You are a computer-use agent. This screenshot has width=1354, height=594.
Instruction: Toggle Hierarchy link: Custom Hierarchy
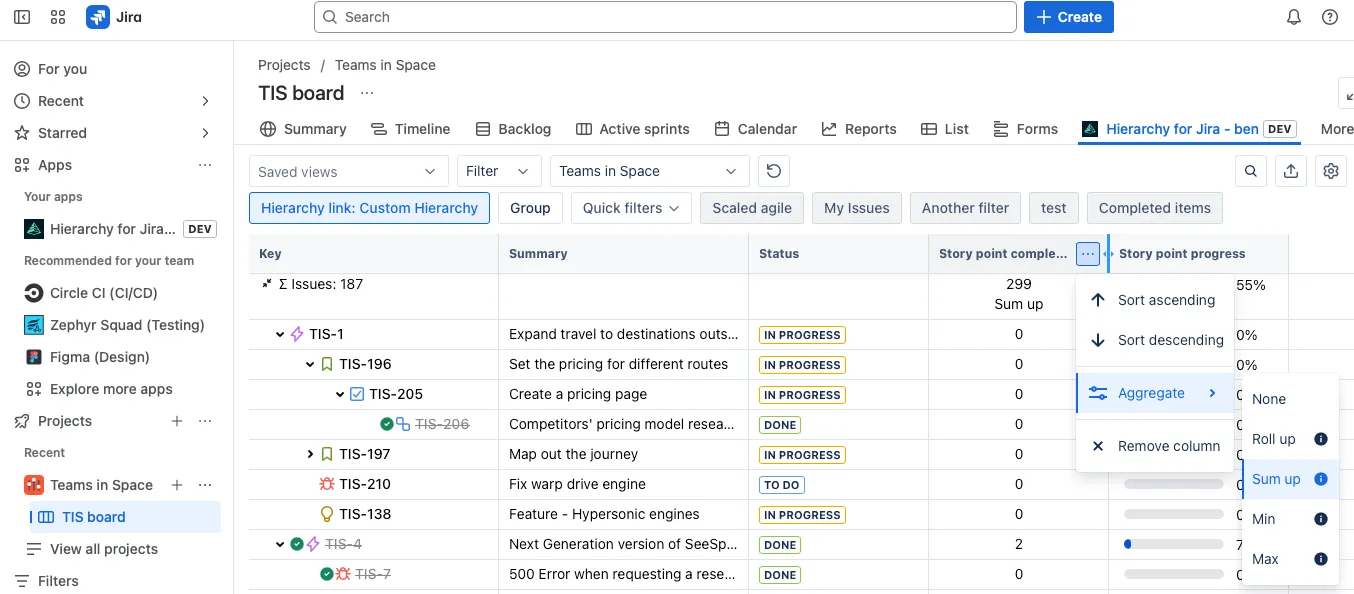click(369, 208)
